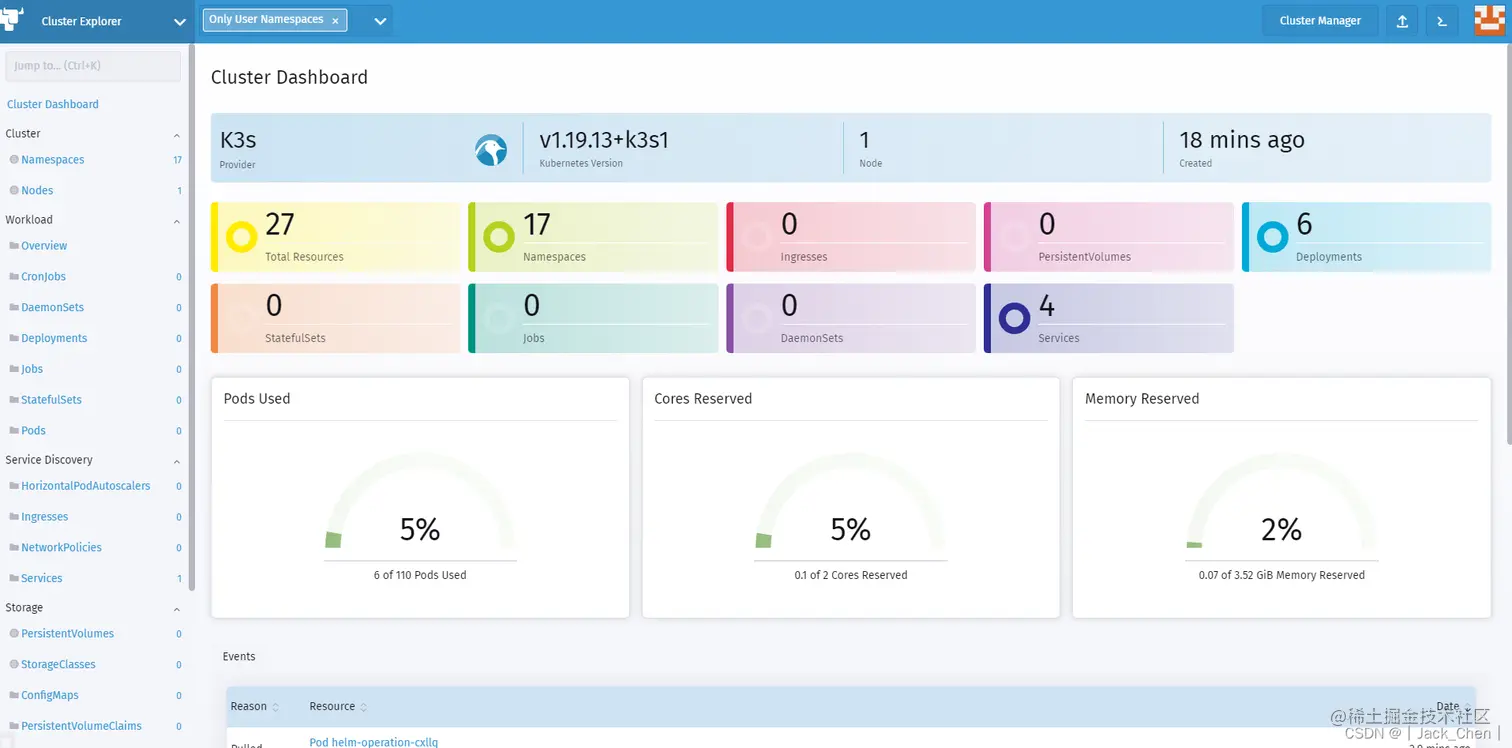Click the import YAML upload icon
The height and width of the screenshot is (748, 1512).
point(1402,21)
